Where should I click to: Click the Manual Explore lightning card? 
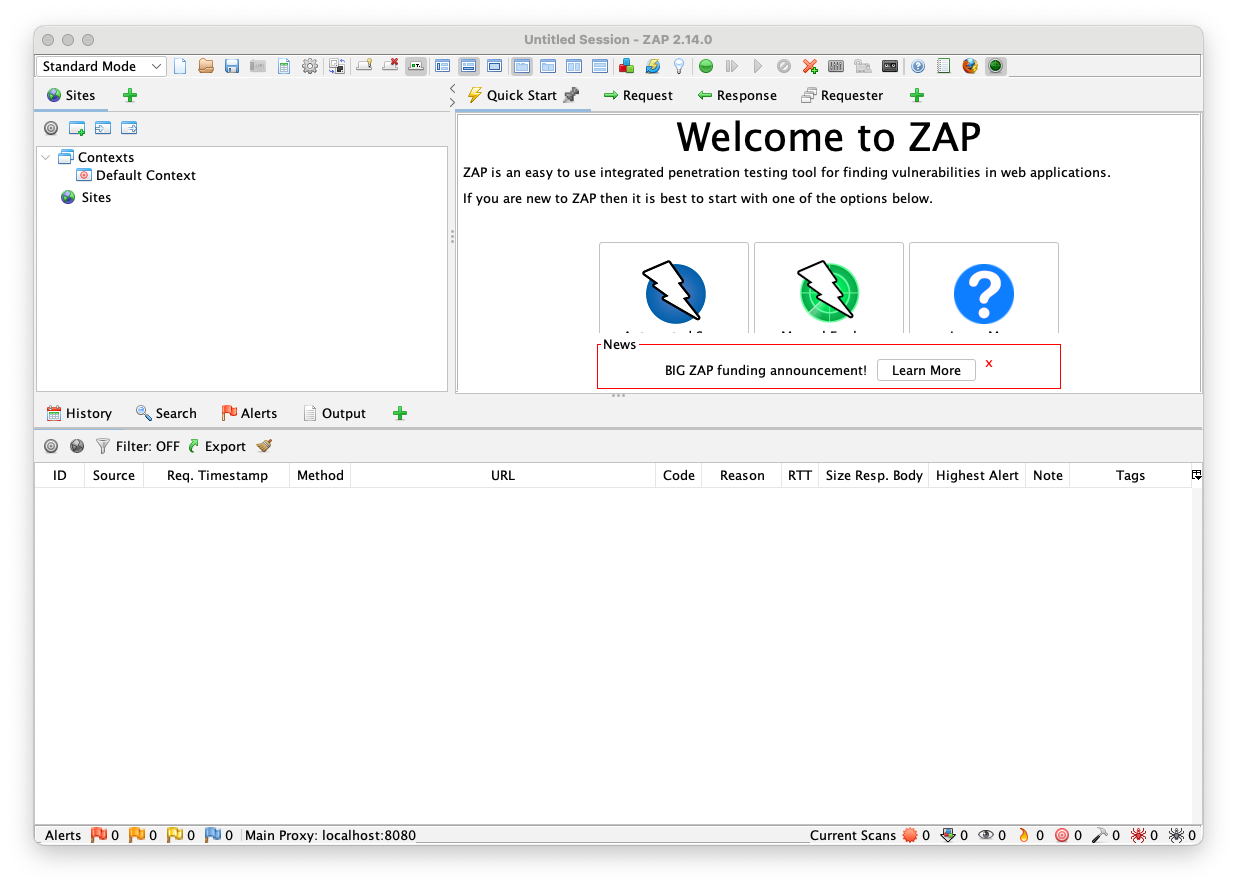coord(829,288)
